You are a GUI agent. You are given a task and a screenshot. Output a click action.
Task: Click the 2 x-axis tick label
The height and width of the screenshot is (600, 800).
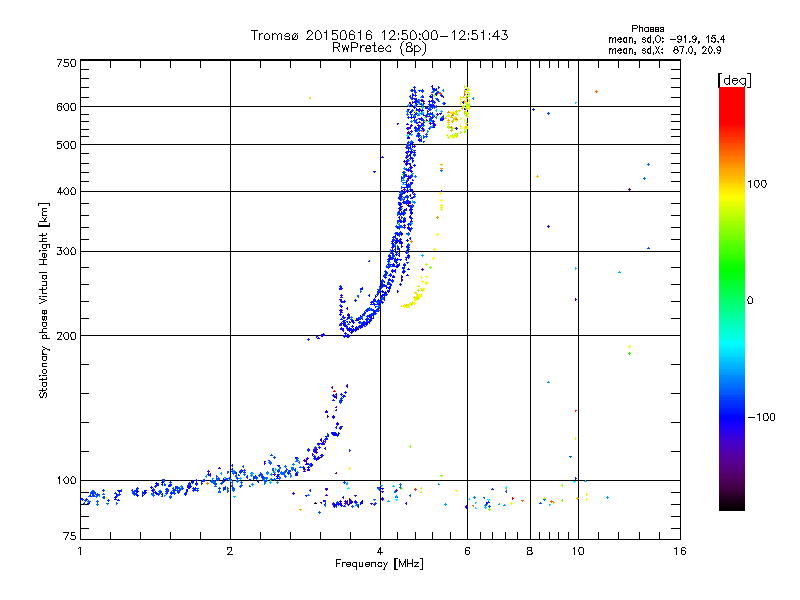[230, 551]
